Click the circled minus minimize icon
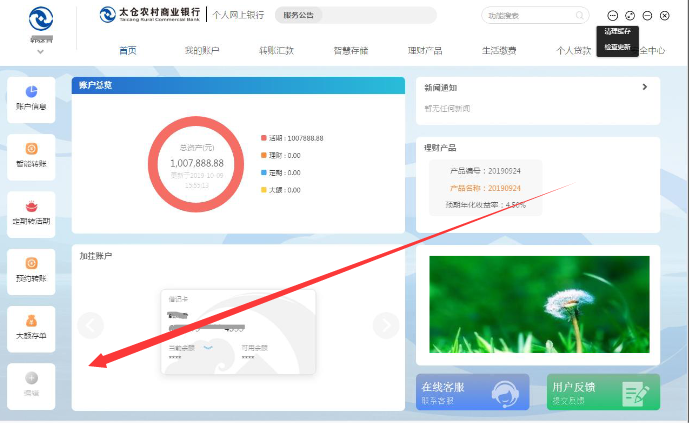 [x=647, y=16]
